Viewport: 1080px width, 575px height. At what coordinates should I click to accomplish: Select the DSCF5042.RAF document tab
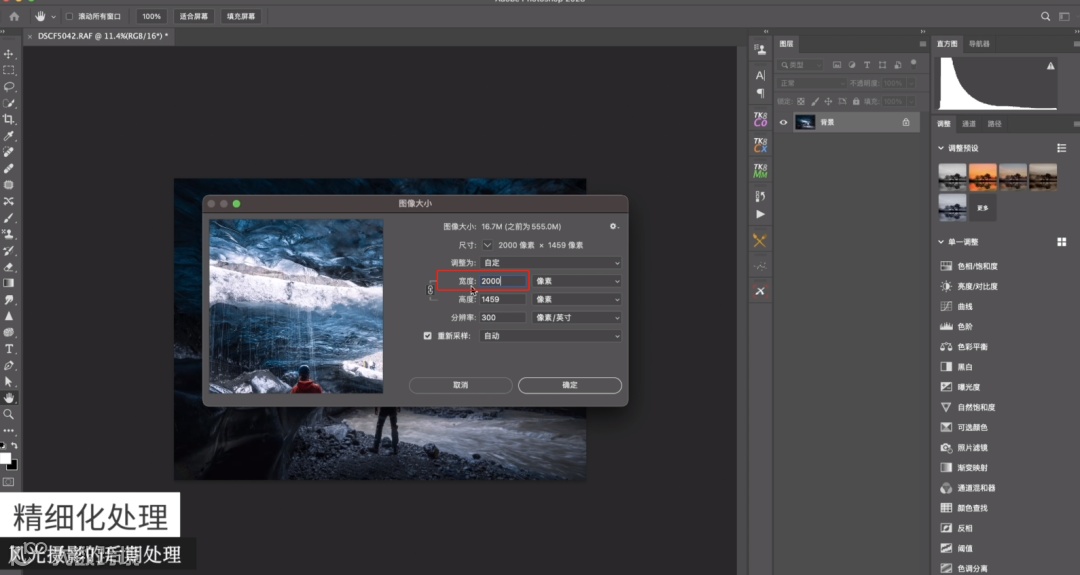click(x=103, y=36)
